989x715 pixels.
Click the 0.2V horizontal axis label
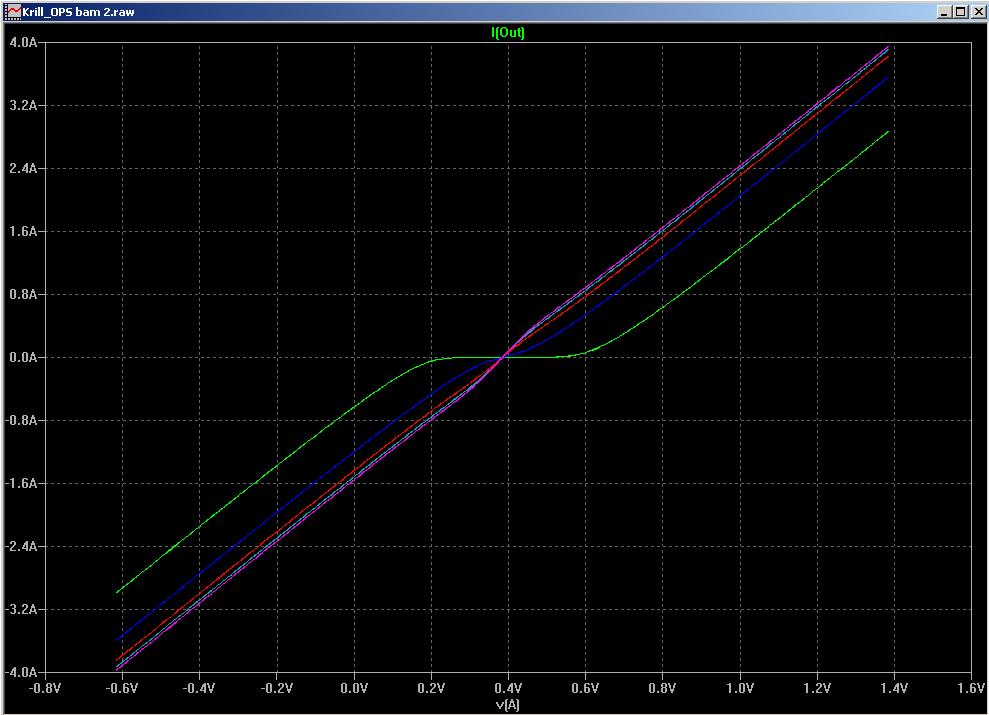click(x=431, y=688)
